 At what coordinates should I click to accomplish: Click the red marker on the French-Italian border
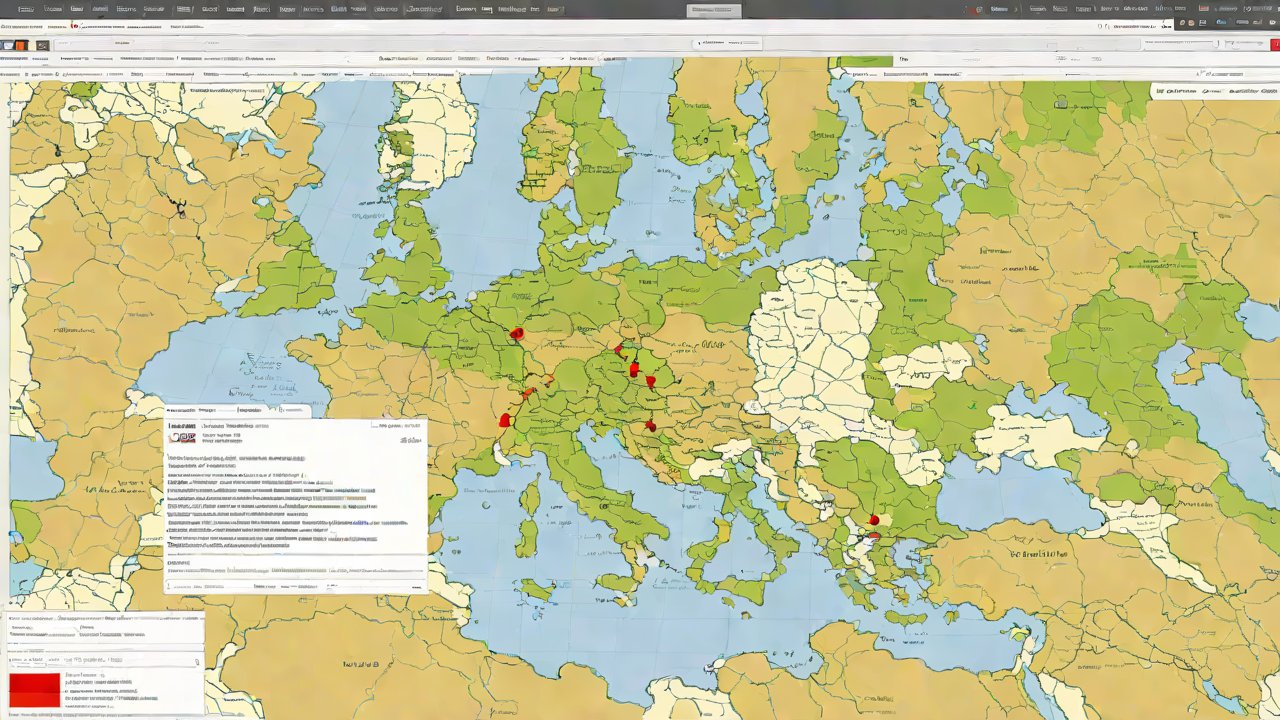(505, 421)
